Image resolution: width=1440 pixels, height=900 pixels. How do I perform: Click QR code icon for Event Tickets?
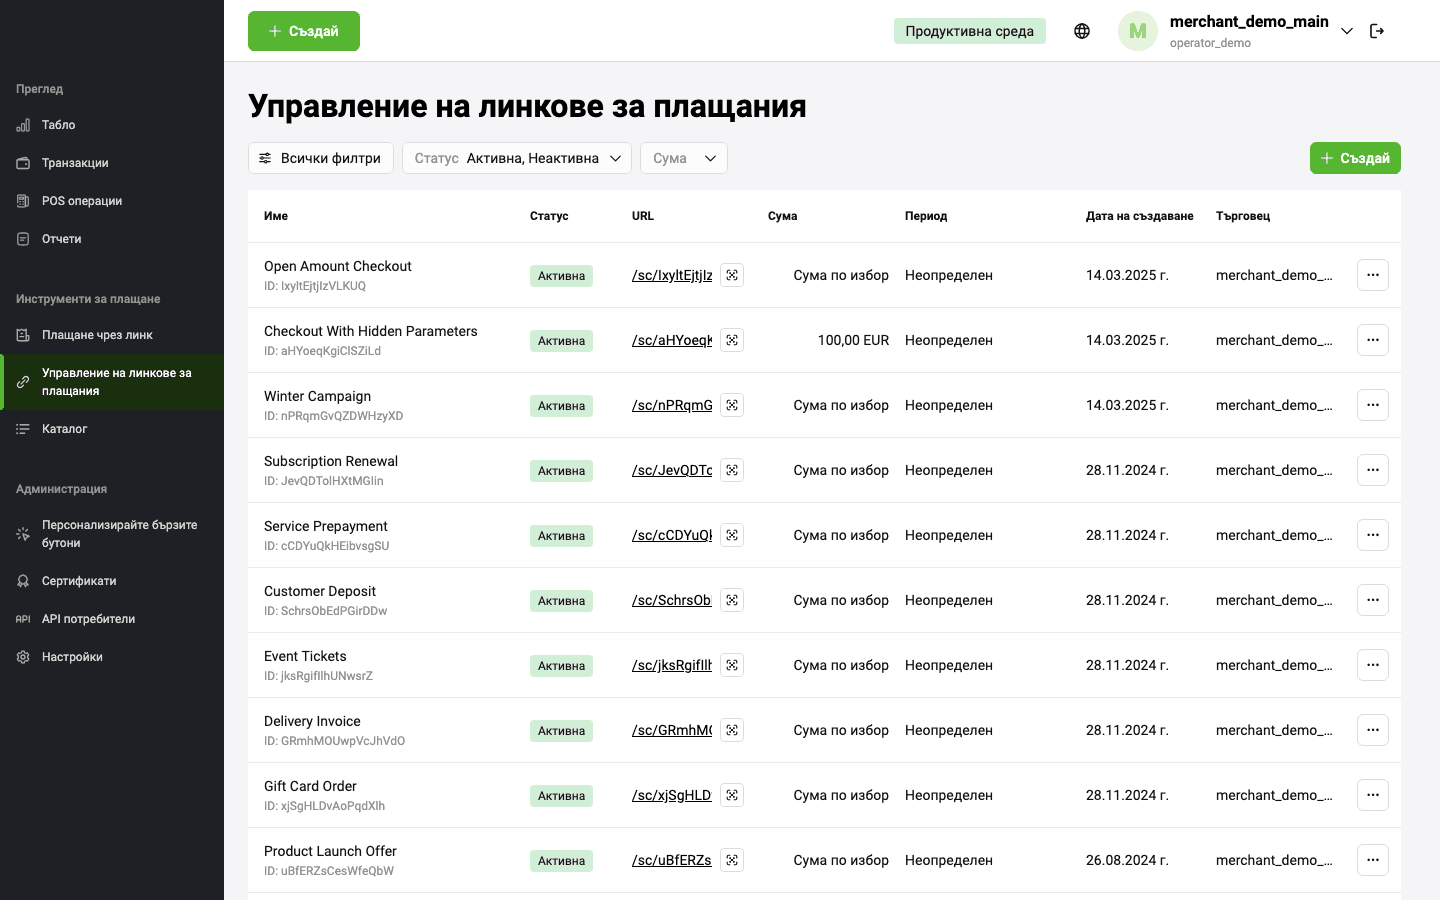coord(732,665)
